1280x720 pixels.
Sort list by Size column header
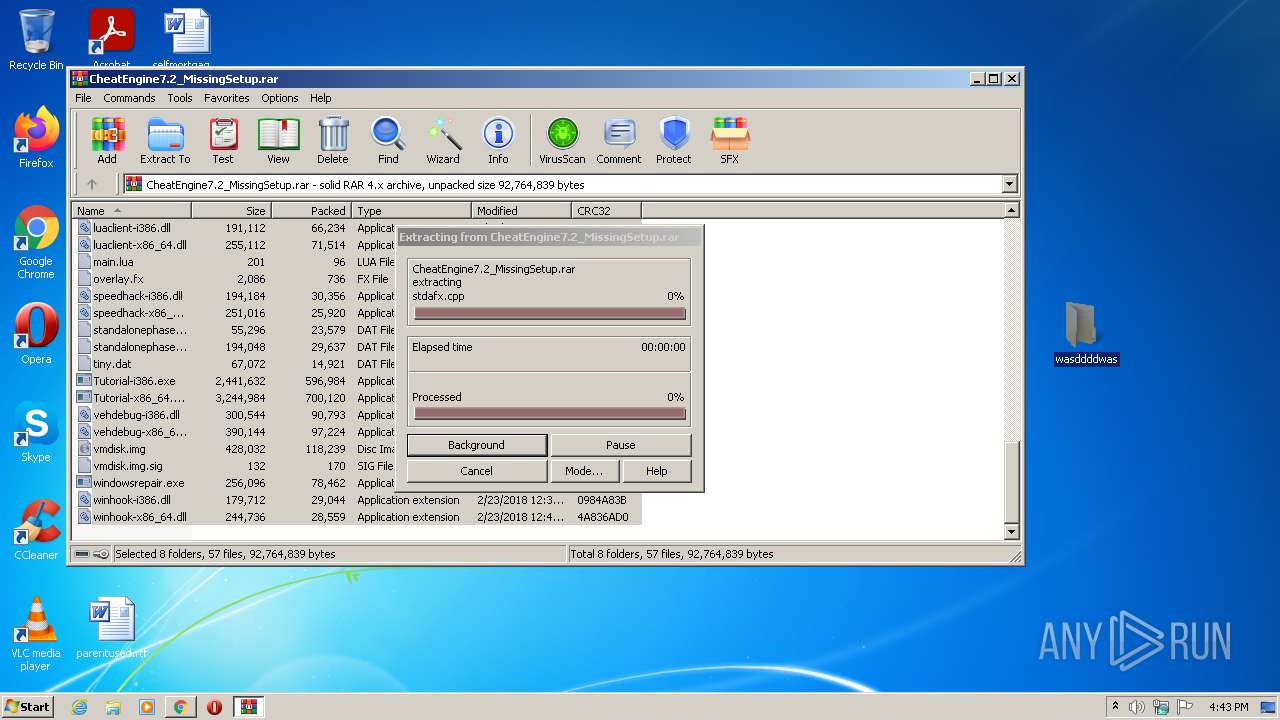tap(231, 211)
